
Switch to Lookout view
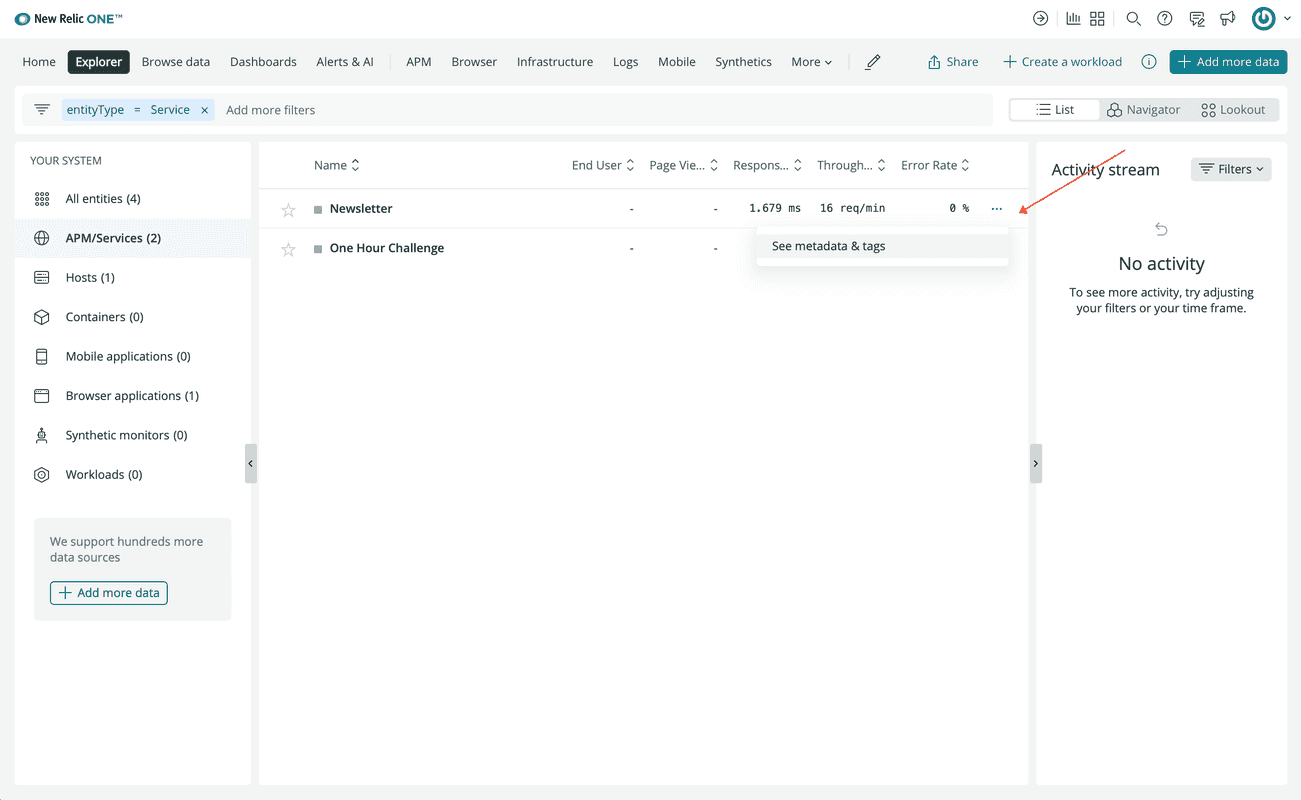(1233, 110)
